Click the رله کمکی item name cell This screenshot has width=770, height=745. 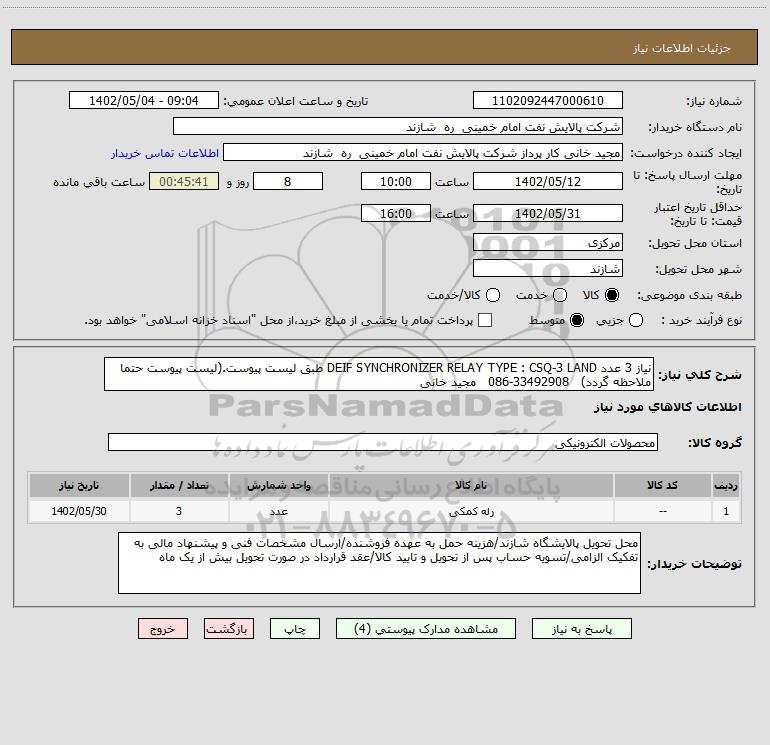pos(471,511)
